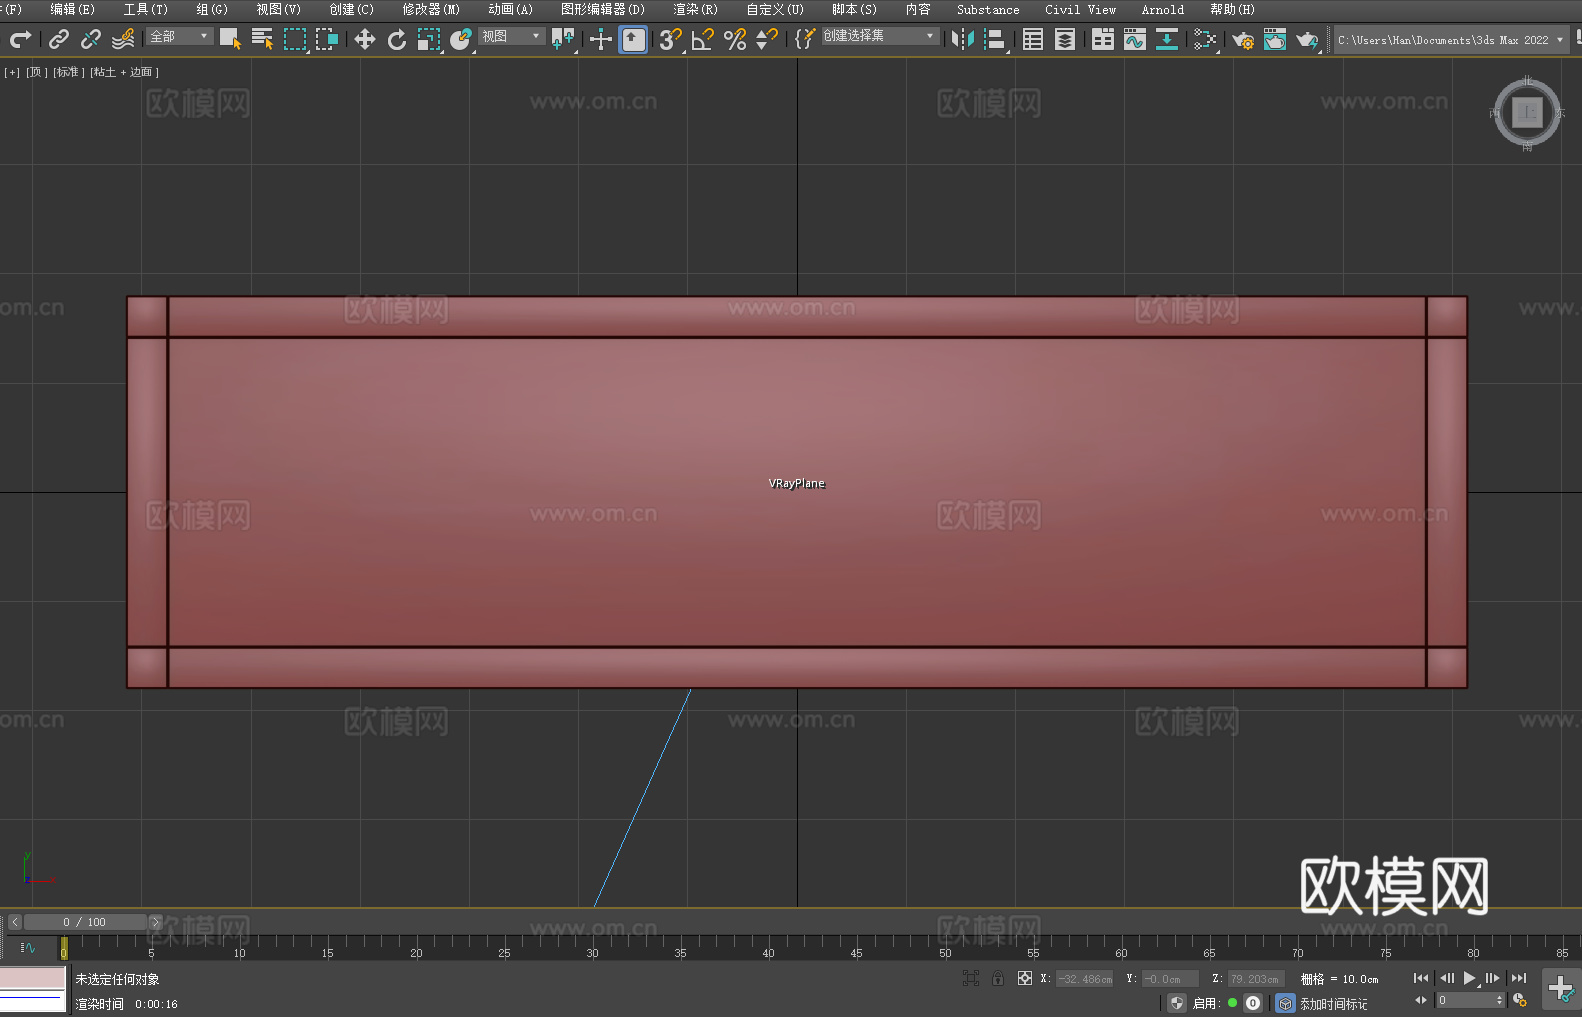Screen dimensions: 1582x1017
Task: Open the 创建选择集 dropdown
Action: [880, 36]
